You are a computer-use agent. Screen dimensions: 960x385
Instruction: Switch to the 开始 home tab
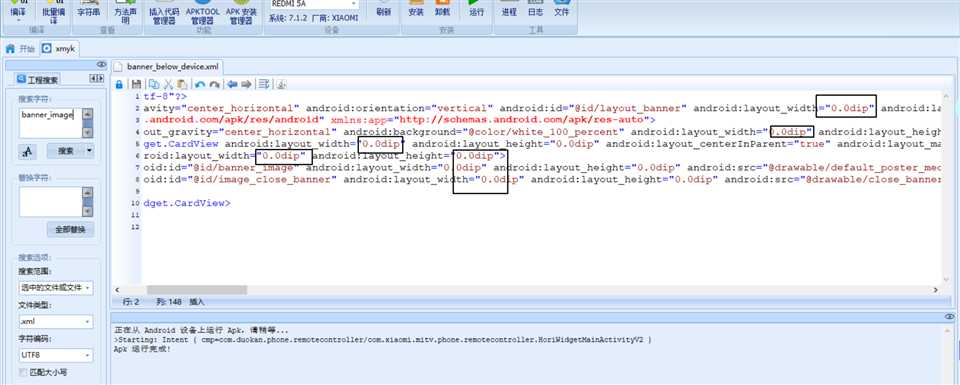(x=21, y=49)
